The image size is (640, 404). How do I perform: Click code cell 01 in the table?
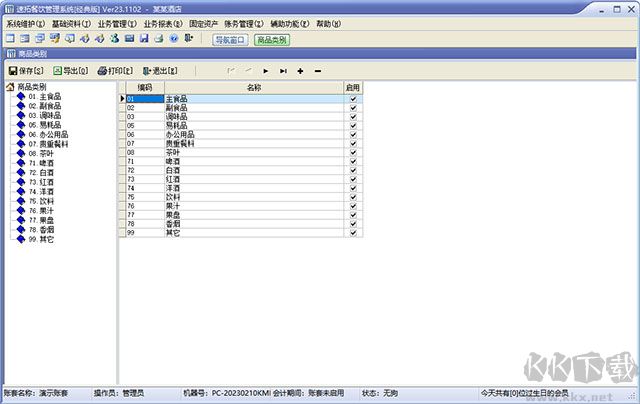pyautogui.click(x=145, y=99)
